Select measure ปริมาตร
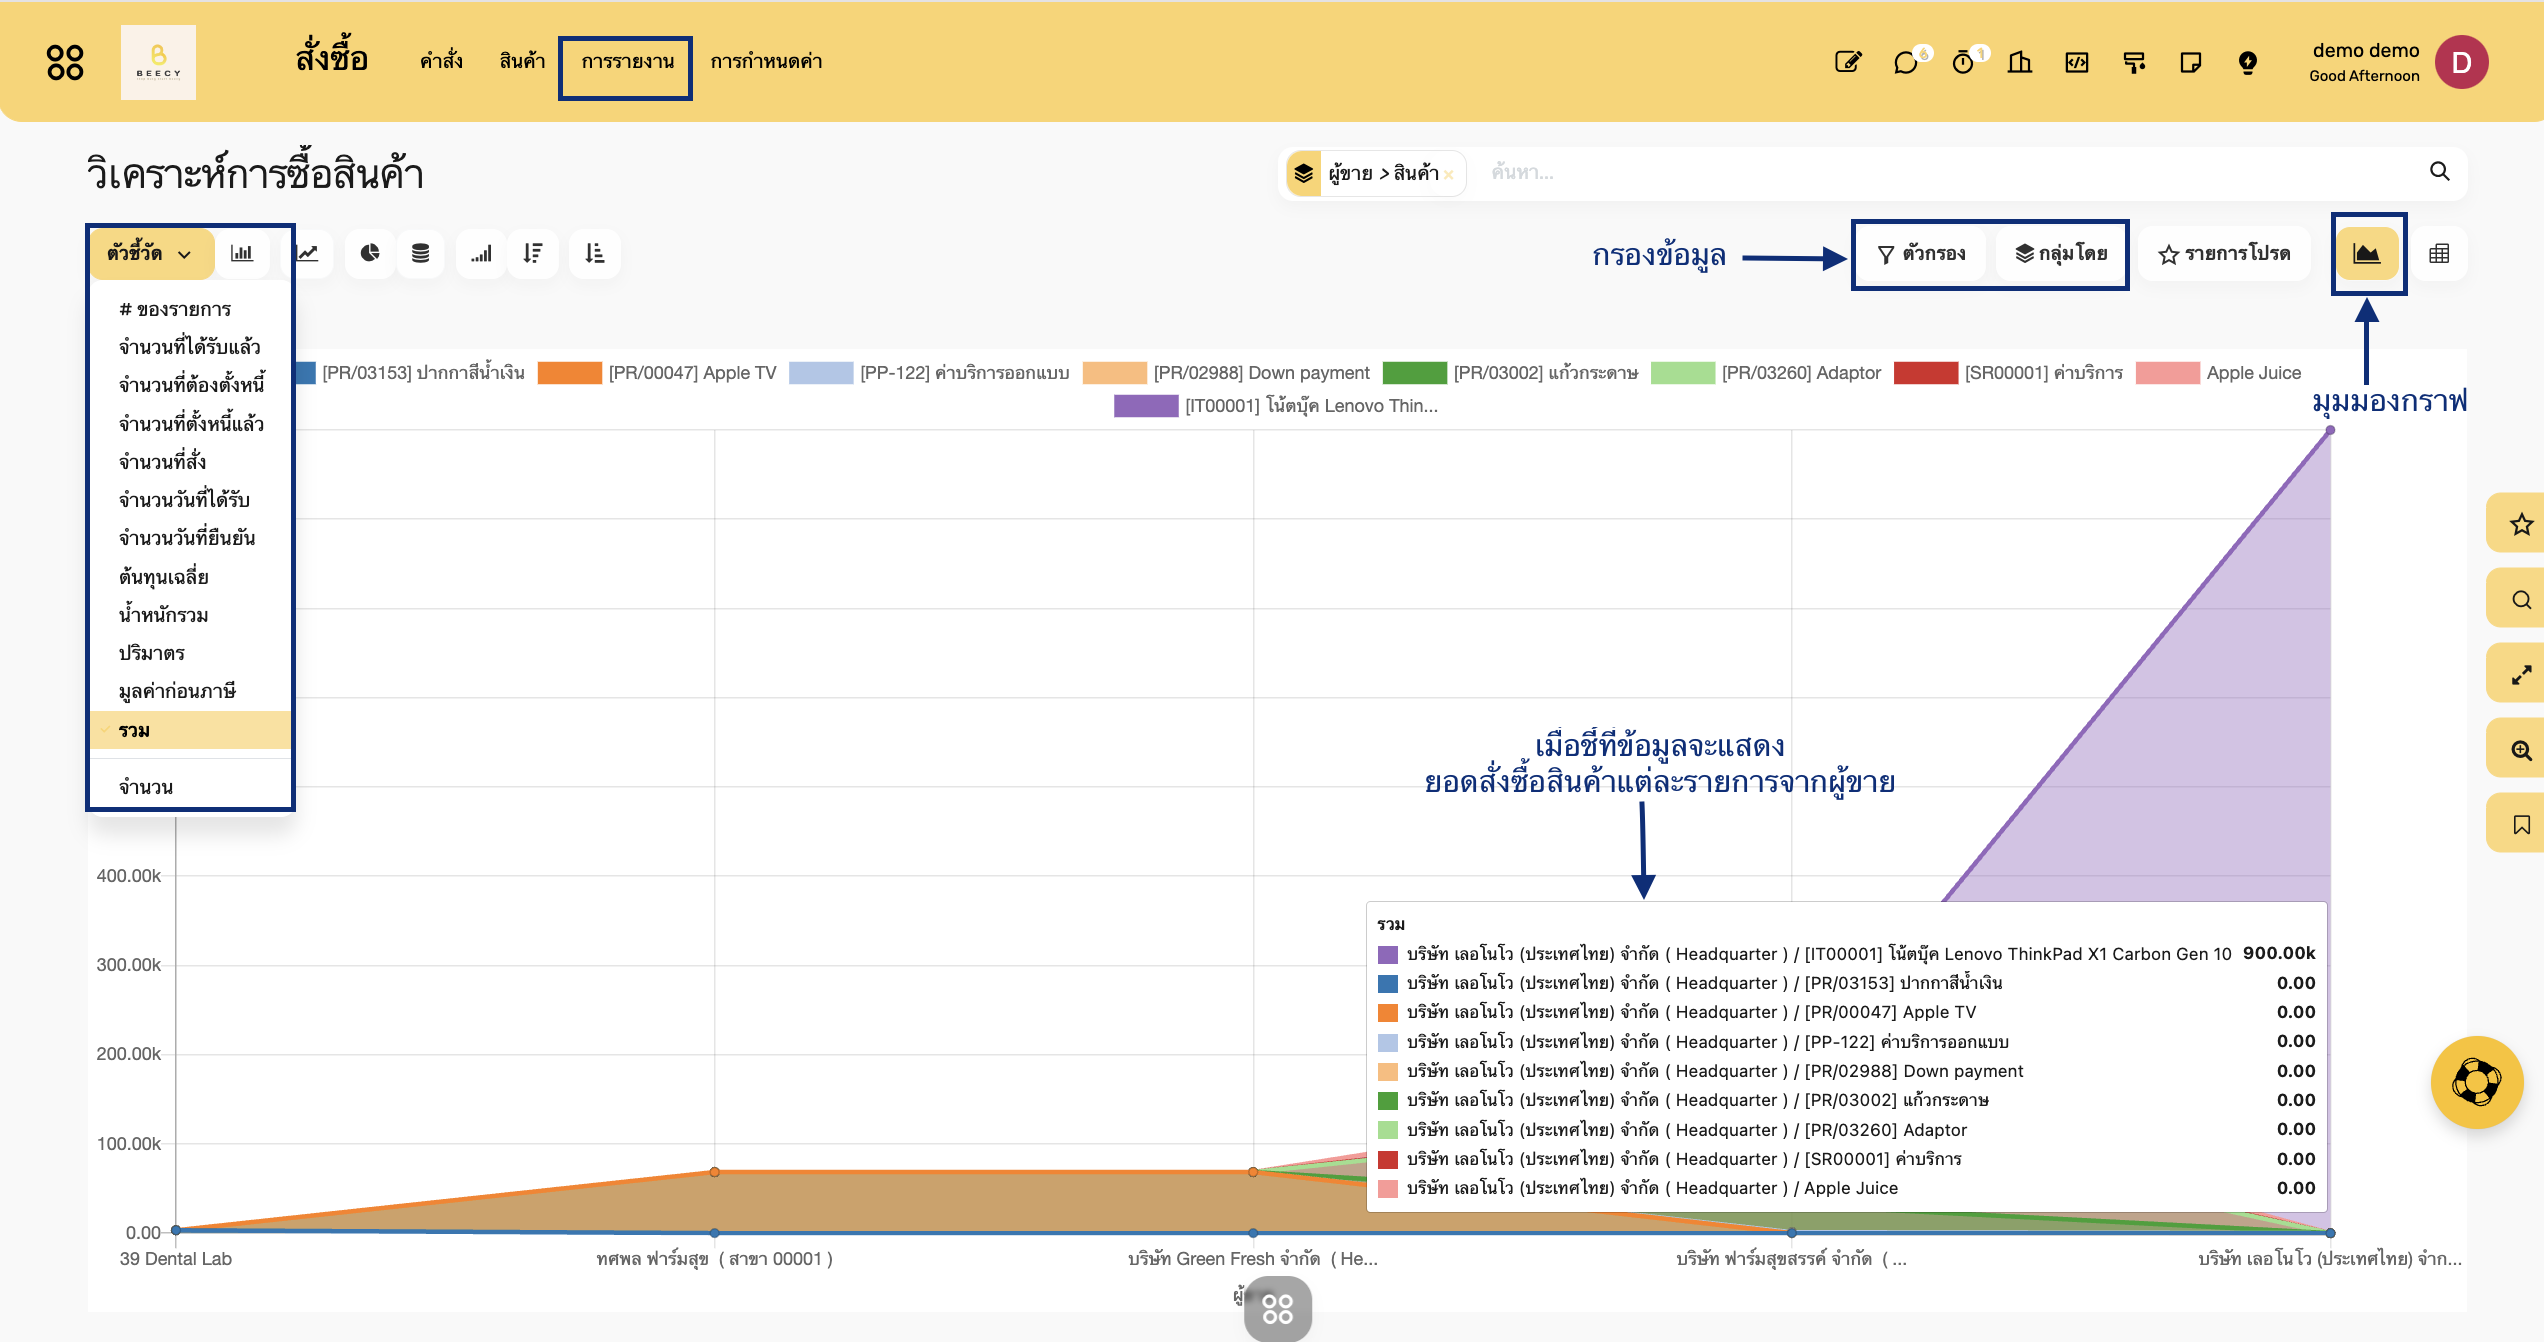This screenshot has height=1342, width=2544. [190, 653]
